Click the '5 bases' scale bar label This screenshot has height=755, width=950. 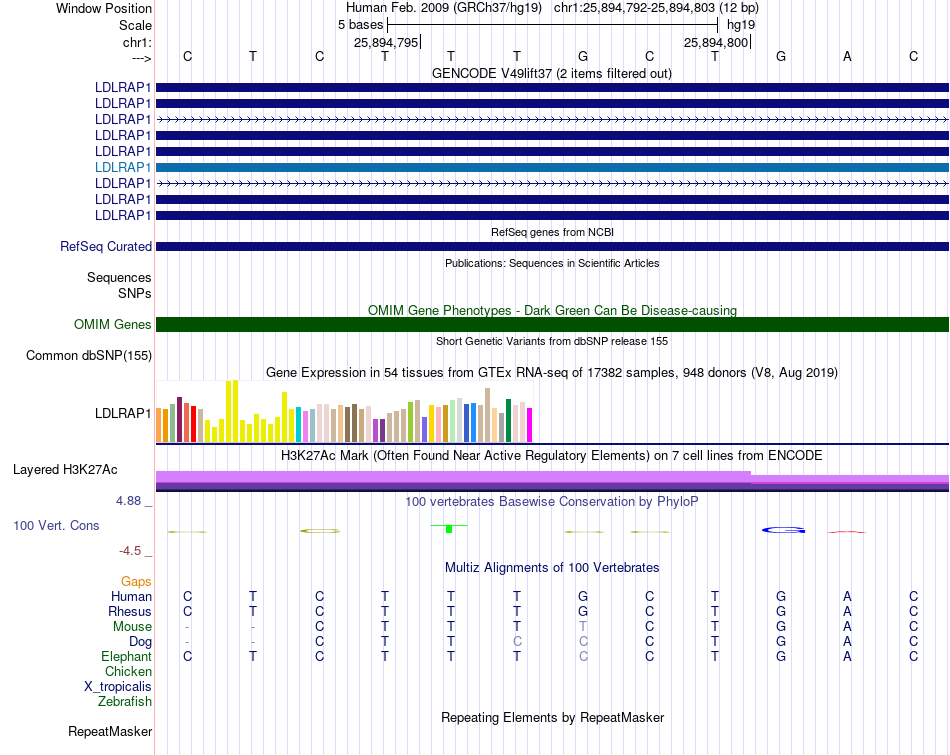click(x=360, y=25)
